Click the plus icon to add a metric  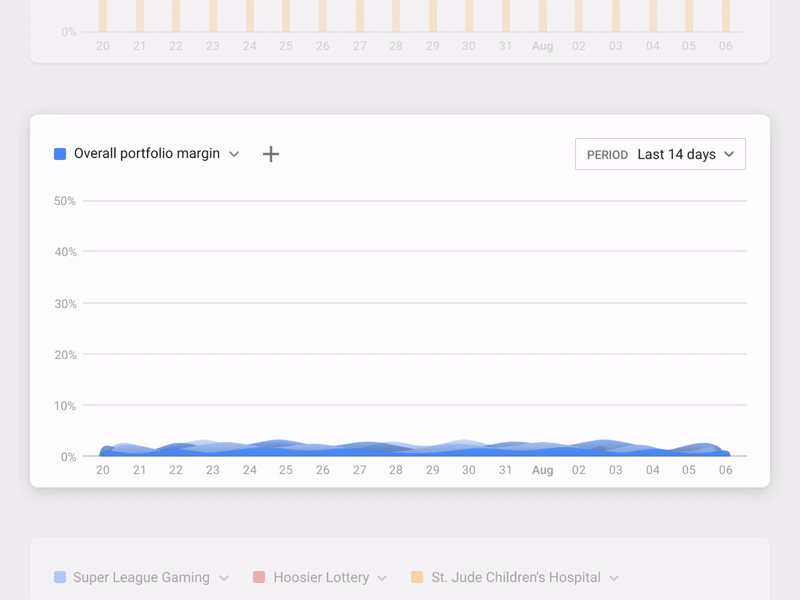(271, 154)
